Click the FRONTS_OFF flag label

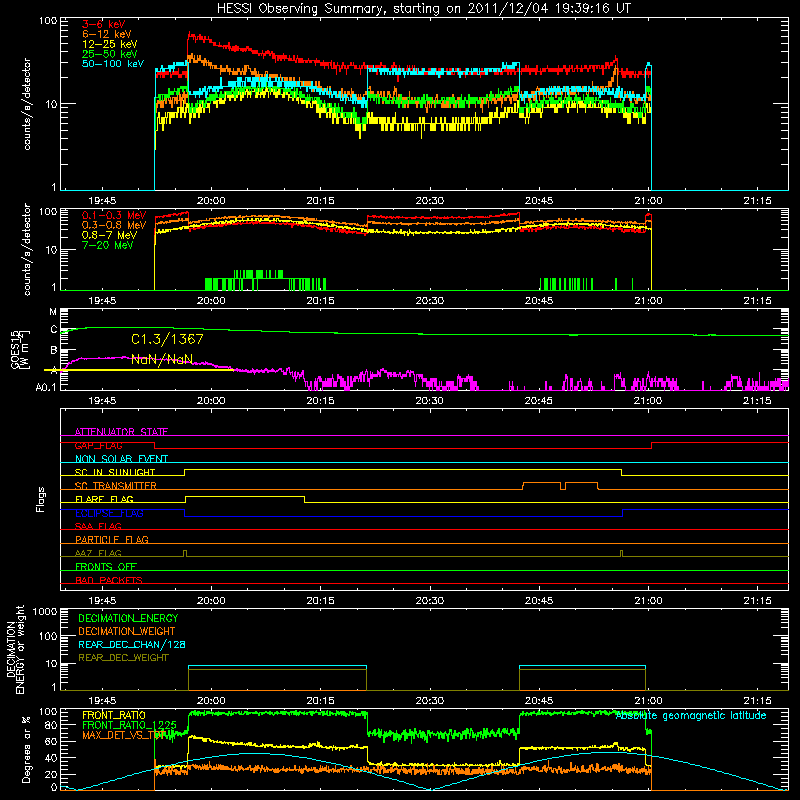(x=106, y=566)
